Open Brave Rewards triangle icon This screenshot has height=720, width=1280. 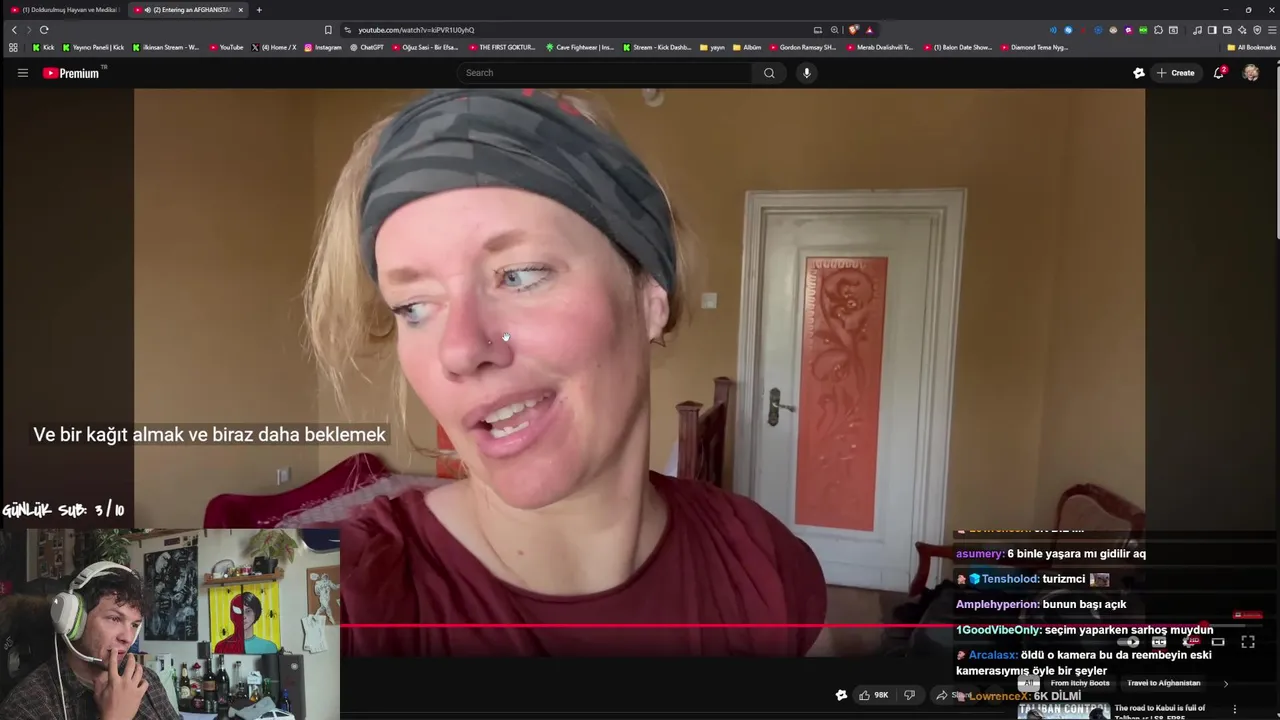[869, 30]
